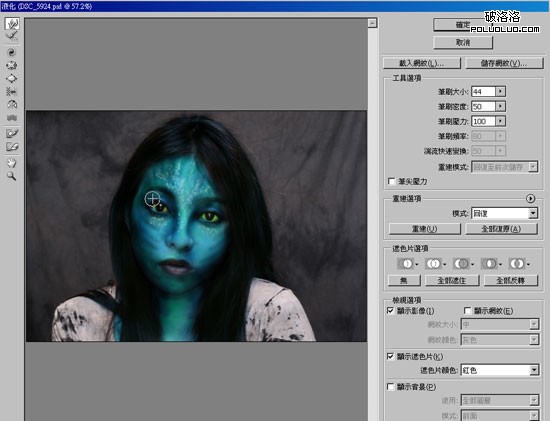This screenshot has width=550, height=421.
Task: Click the 全部復原 restore all button
Action: (501, 229)
